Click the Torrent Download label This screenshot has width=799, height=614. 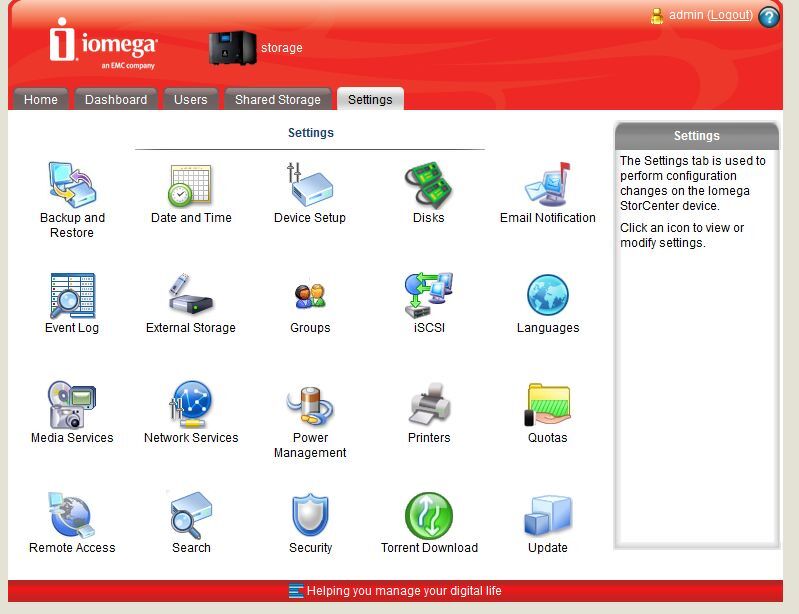coord(429,547)
